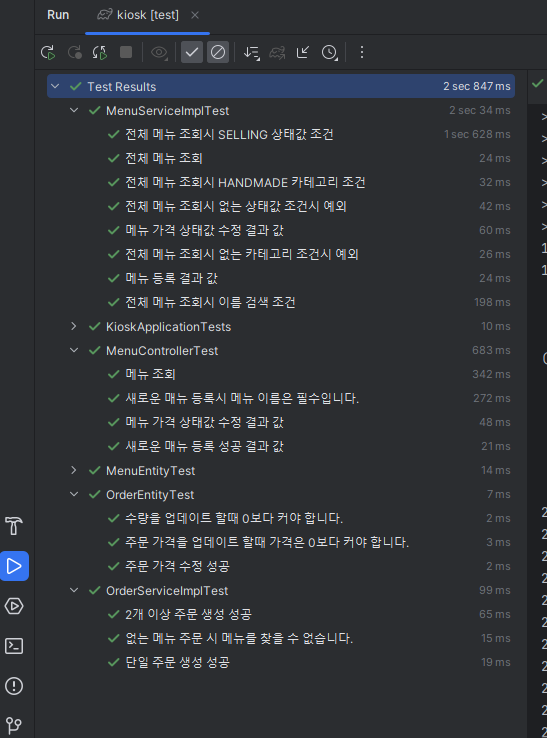Click the 99 ms OrderServiceImplTest duration
Viewport: 547px width, 738px height.
pos(494,590)
